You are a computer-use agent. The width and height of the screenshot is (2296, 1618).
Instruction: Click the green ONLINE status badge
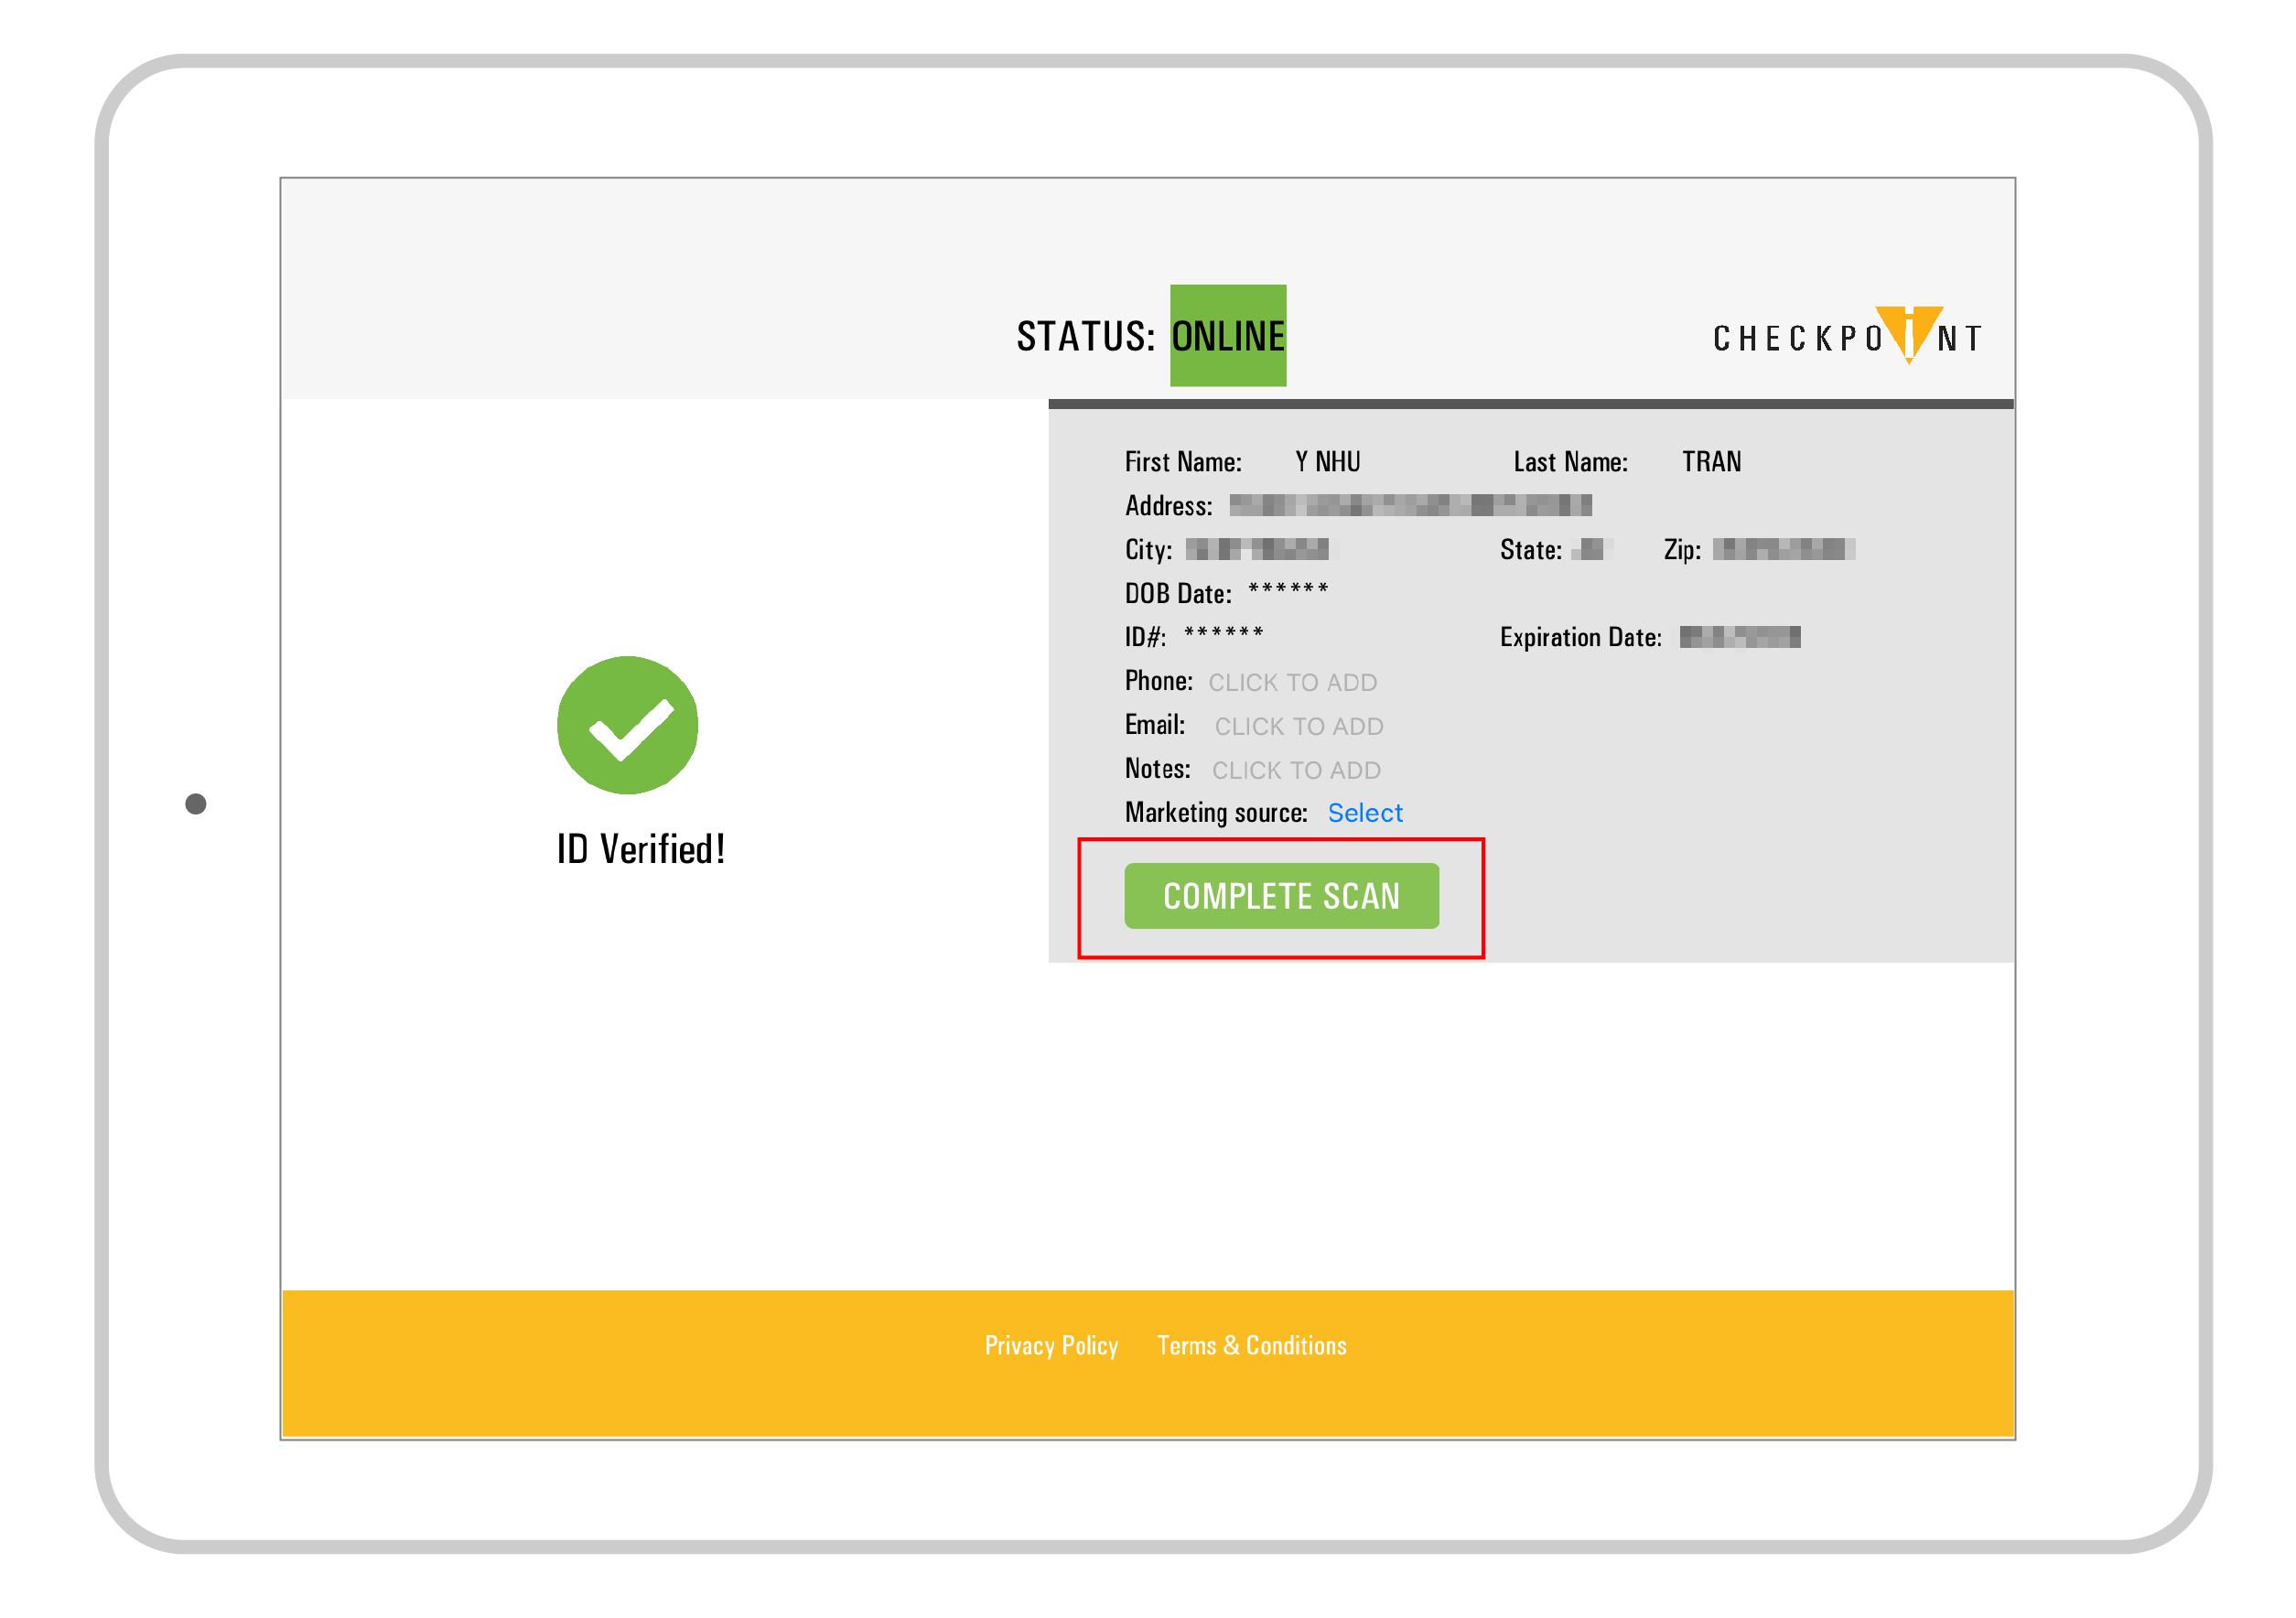tap(1228, 336)
